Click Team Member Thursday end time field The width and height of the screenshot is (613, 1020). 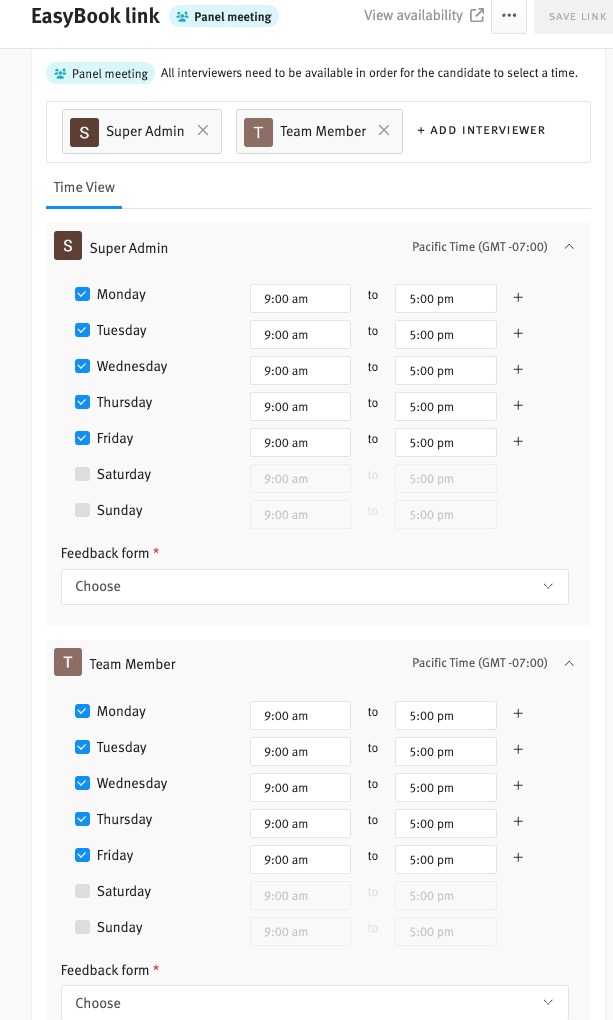click(x=446, y=824)
